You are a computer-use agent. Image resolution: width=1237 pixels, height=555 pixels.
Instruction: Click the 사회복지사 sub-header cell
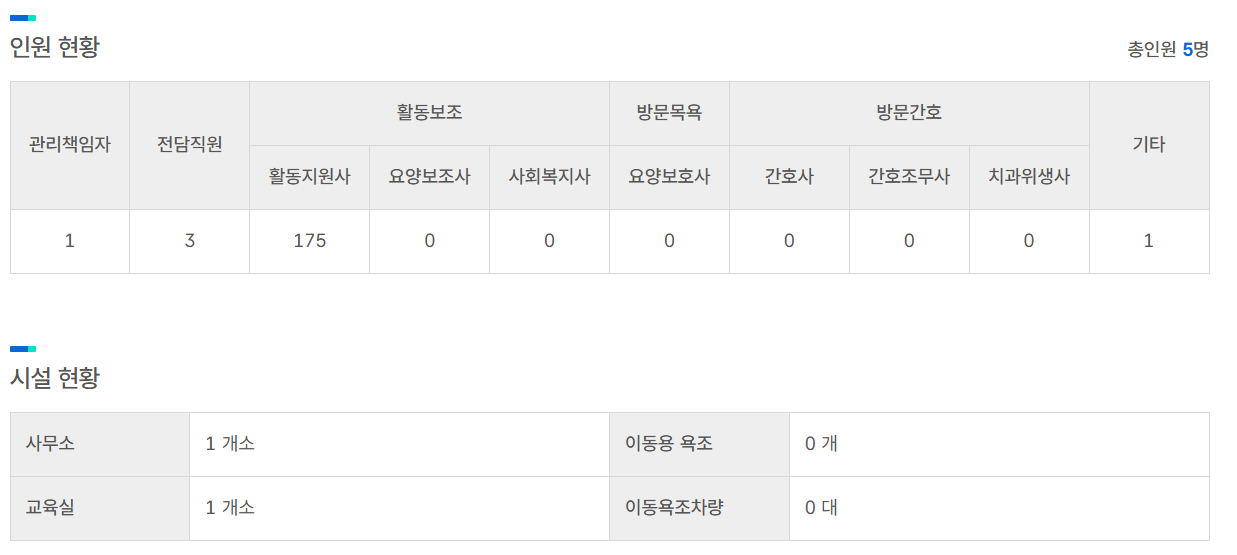(x=549, y=177)
